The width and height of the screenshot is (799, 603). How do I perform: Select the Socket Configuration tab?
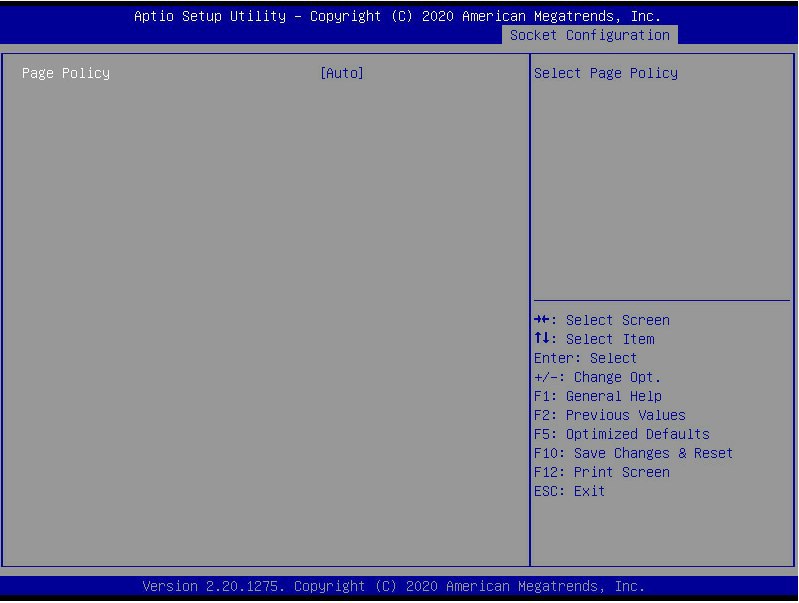[x=590, y=35]
